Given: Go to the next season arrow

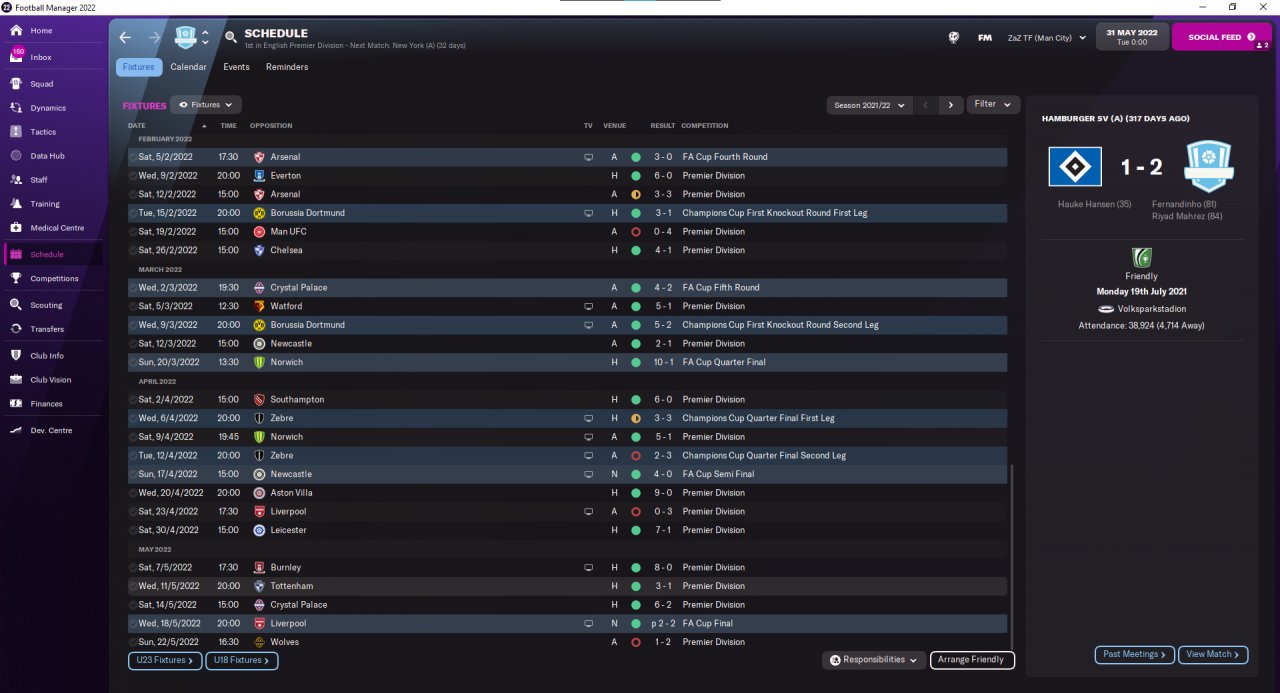Looking at the screenshot, I should click(x=951, y=105).
